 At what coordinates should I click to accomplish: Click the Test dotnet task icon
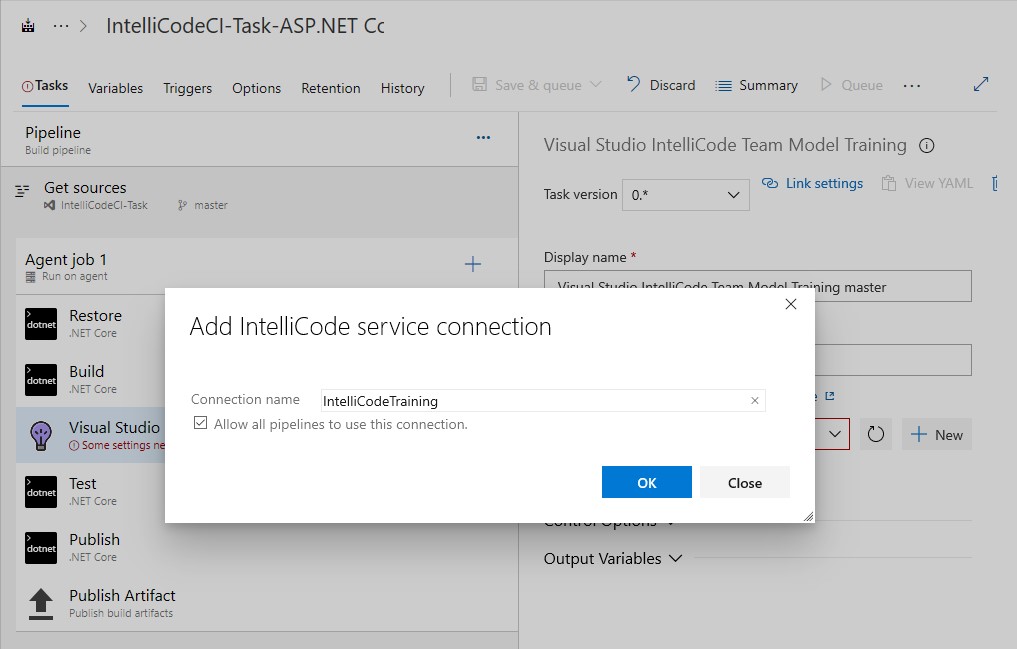pos(41,492)
